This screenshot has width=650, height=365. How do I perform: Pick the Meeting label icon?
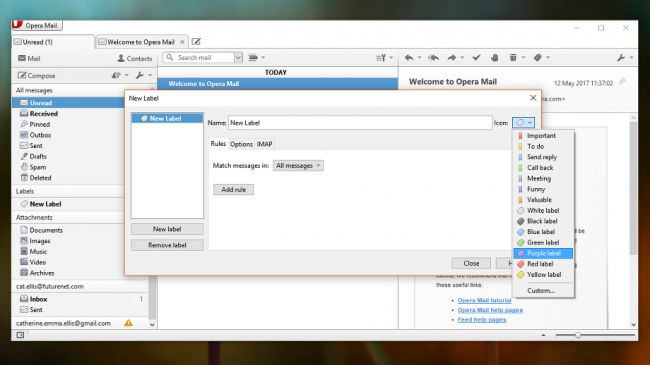click(x=520, y=178)
